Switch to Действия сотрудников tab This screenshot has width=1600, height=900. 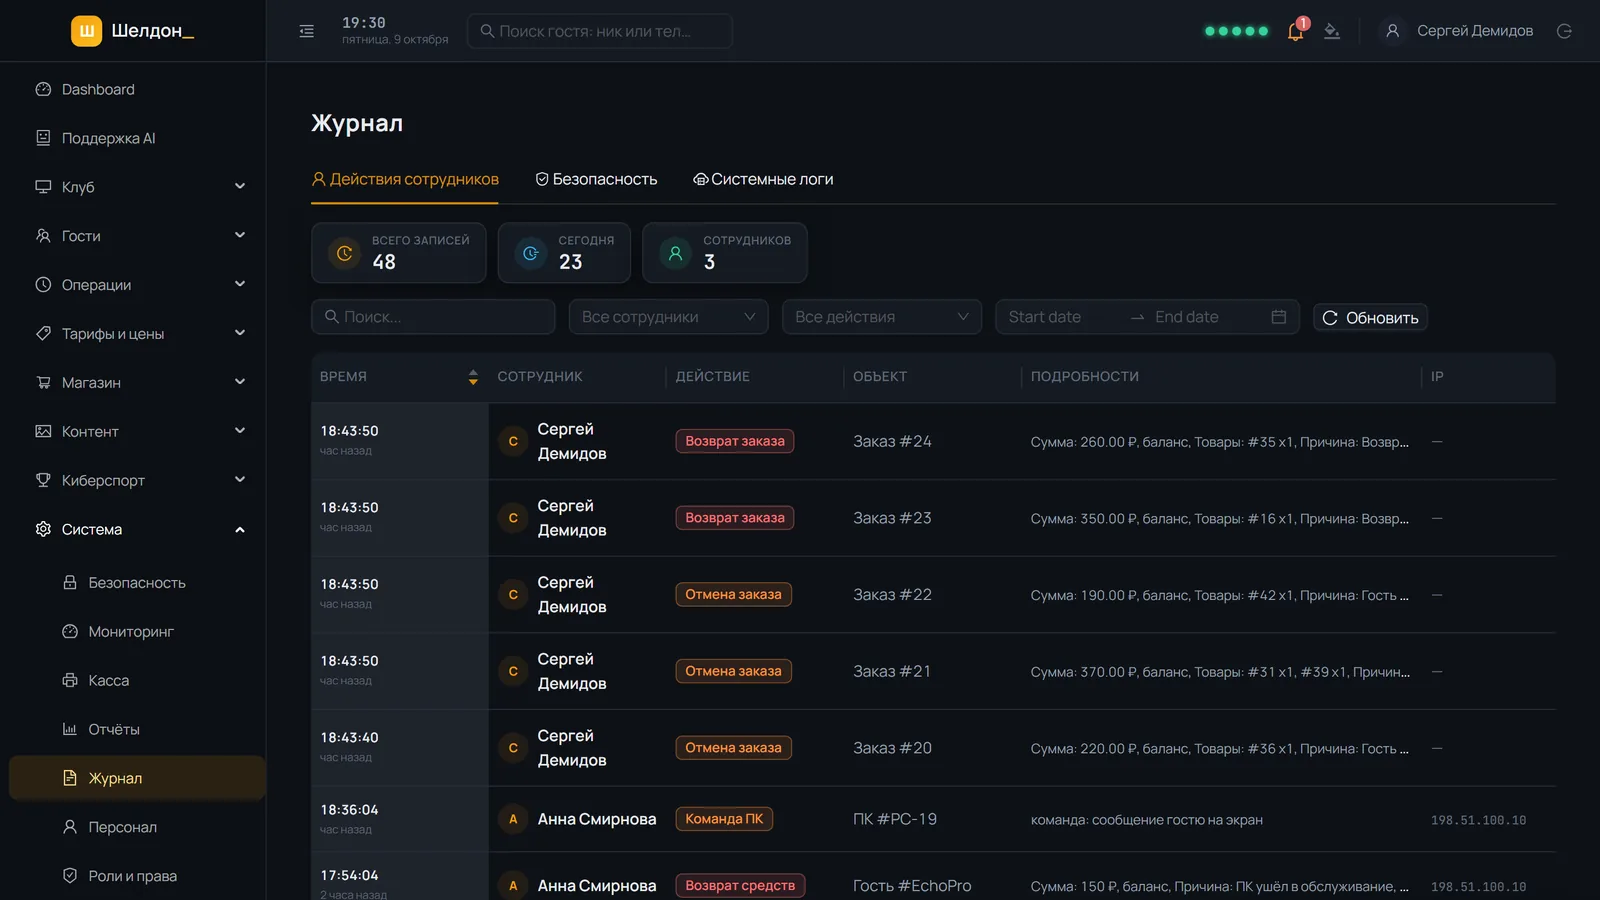tap(405, 179)
